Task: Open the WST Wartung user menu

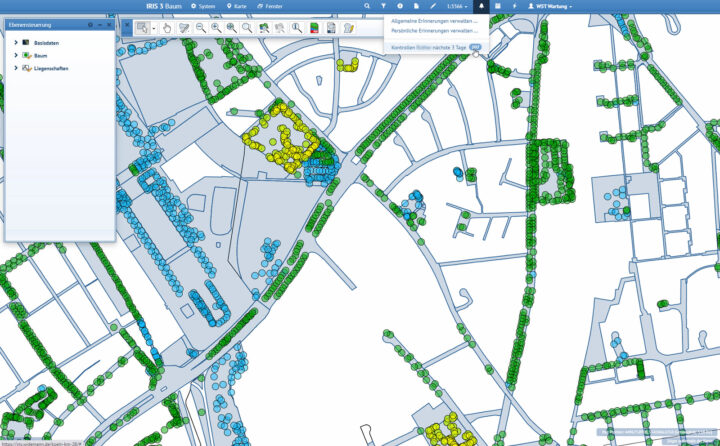Action: 550,6
